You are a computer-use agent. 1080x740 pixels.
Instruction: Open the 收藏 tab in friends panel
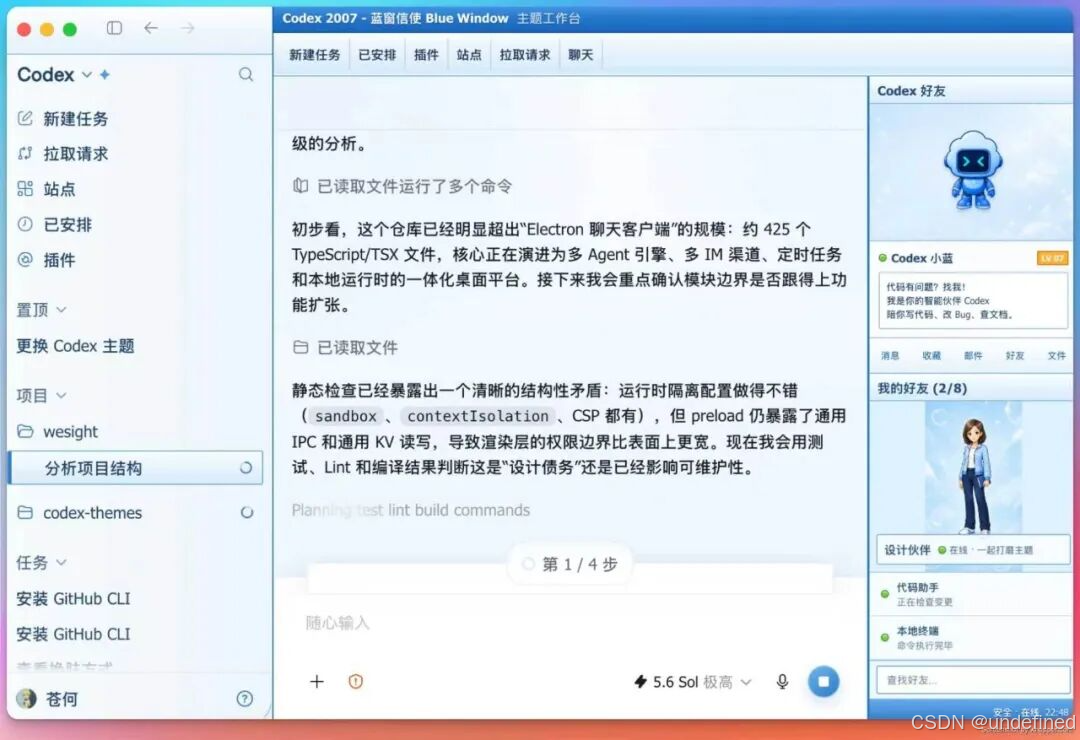(x=931, y=356)
